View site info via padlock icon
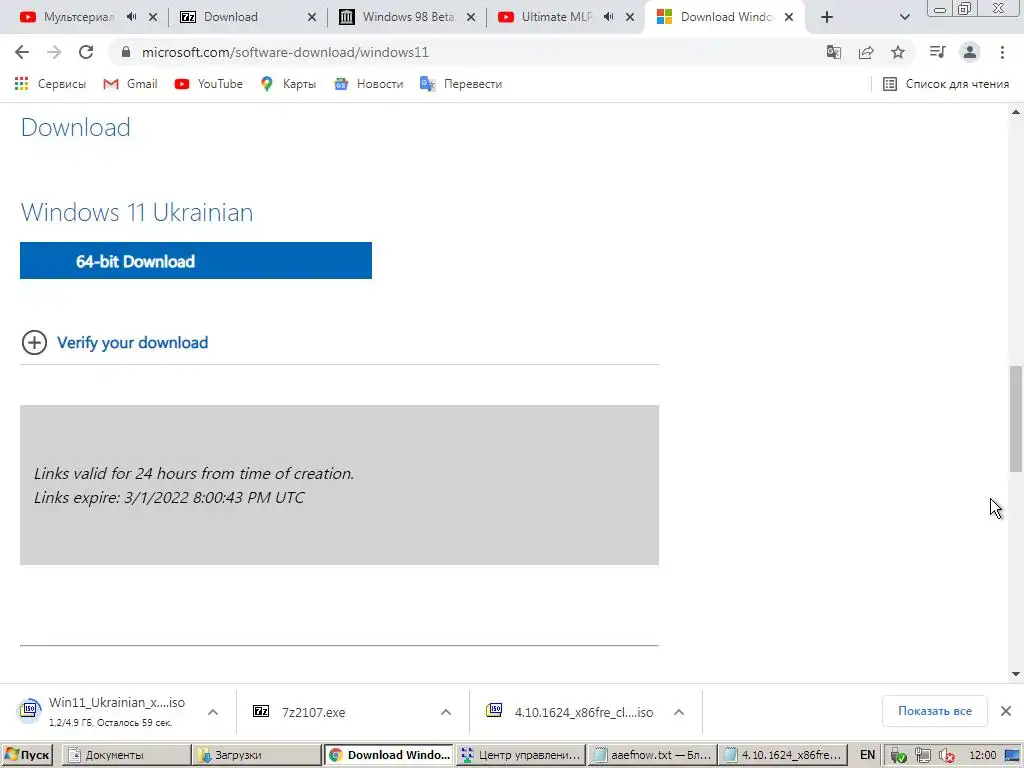This screenshot has width=1024, height=768. (x=126, y=52)
